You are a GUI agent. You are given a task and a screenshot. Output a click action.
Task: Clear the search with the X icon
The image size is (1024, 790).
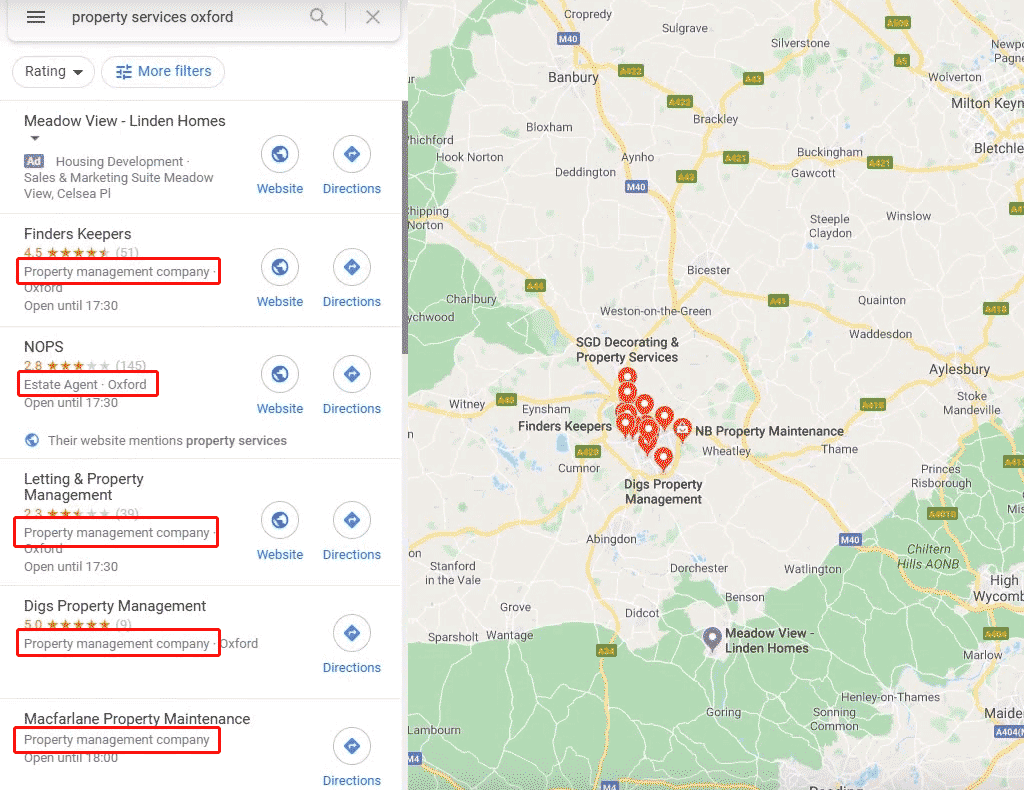click(x=373, y=17)
